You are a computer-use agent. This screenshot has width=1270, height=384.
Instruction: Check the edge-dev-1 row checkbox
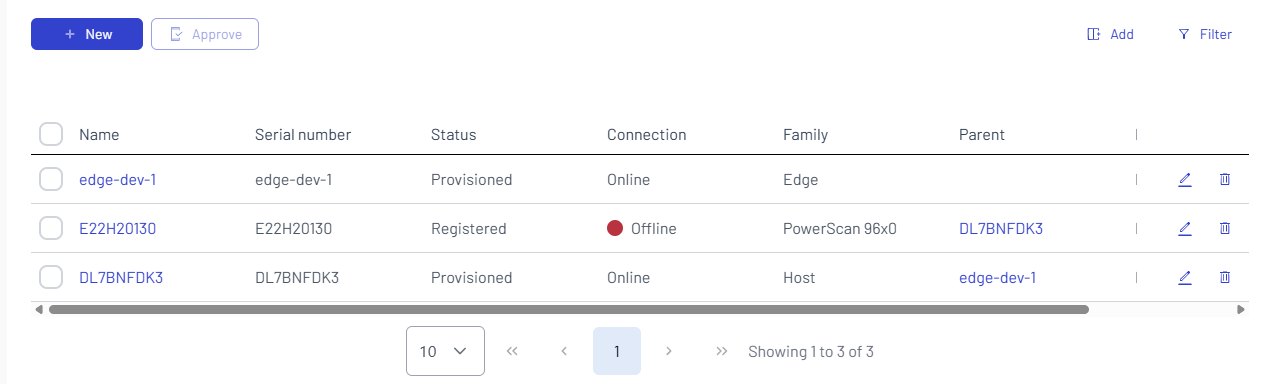pos(51,180)
